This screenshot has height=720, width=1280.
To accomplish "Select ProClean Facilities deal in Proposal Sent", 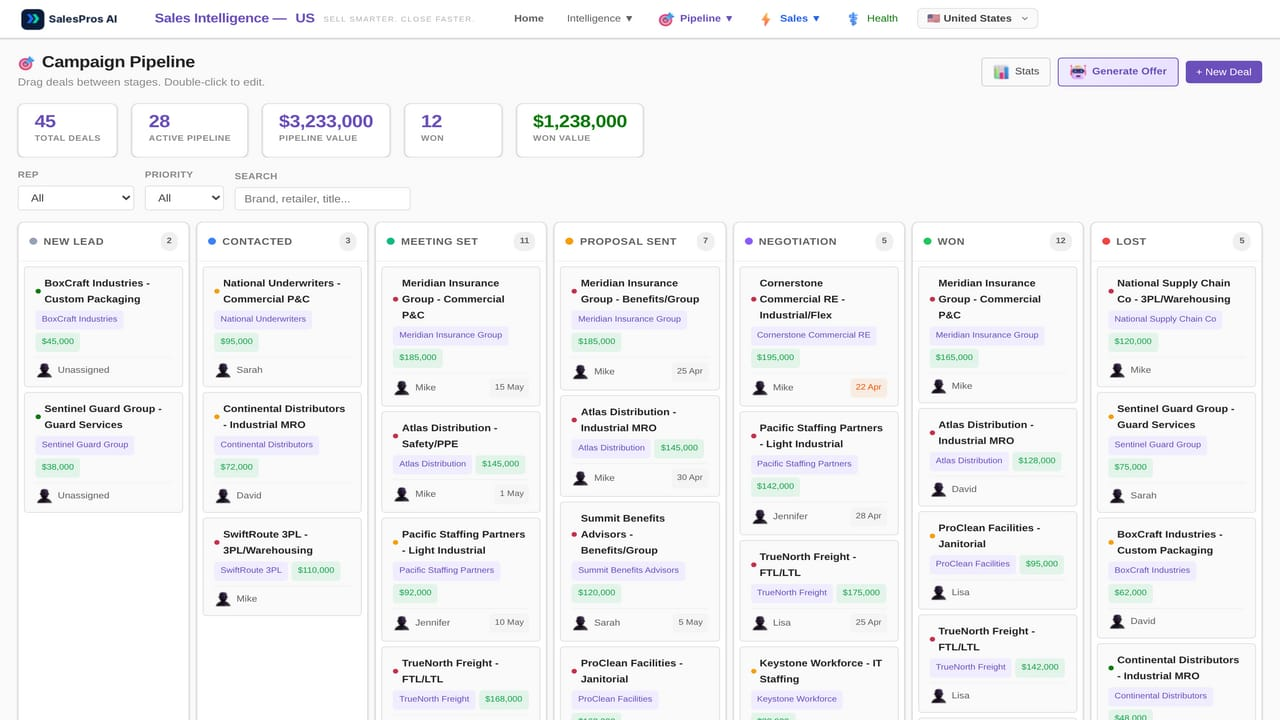I will [x=632, y=671].
